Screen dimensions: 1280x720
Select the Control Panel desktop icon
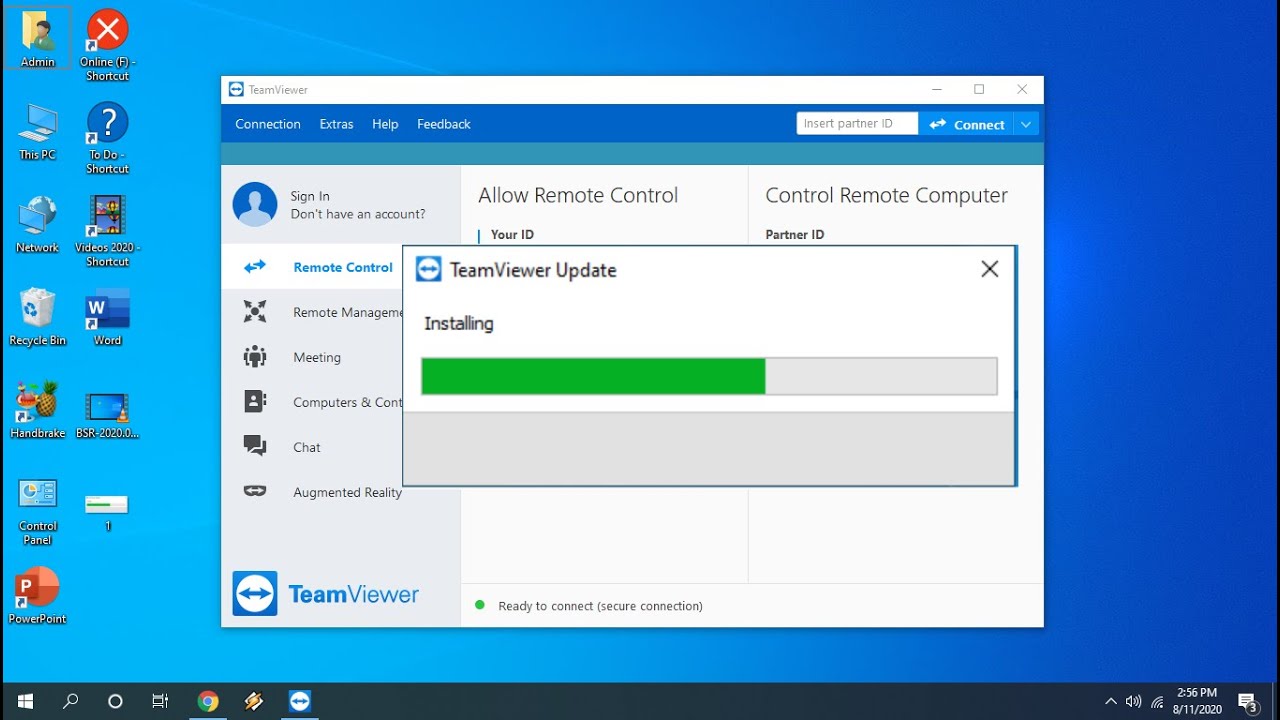38,510
